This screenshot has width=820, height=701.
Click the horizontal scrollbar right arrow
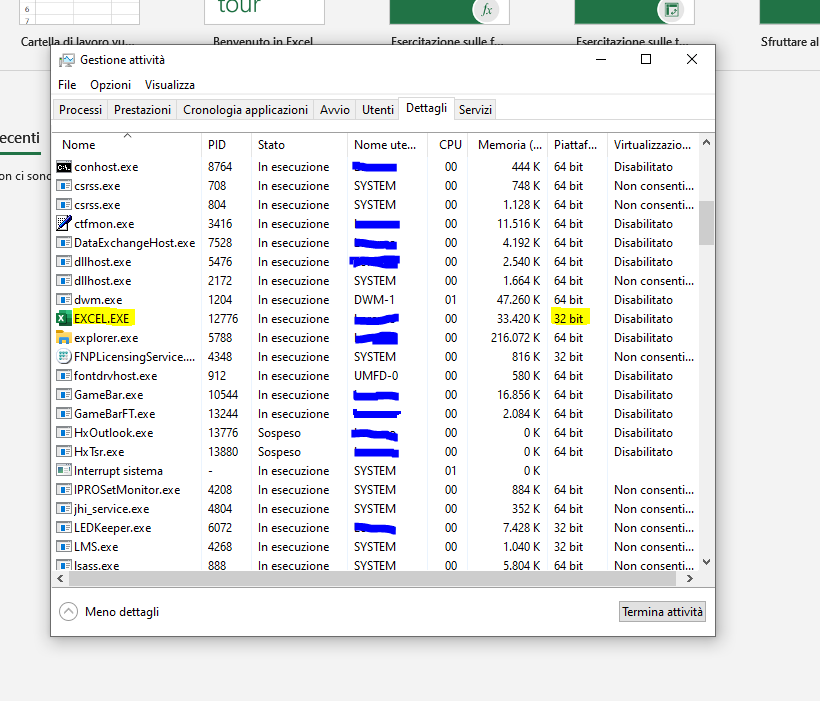coord(690,578)
